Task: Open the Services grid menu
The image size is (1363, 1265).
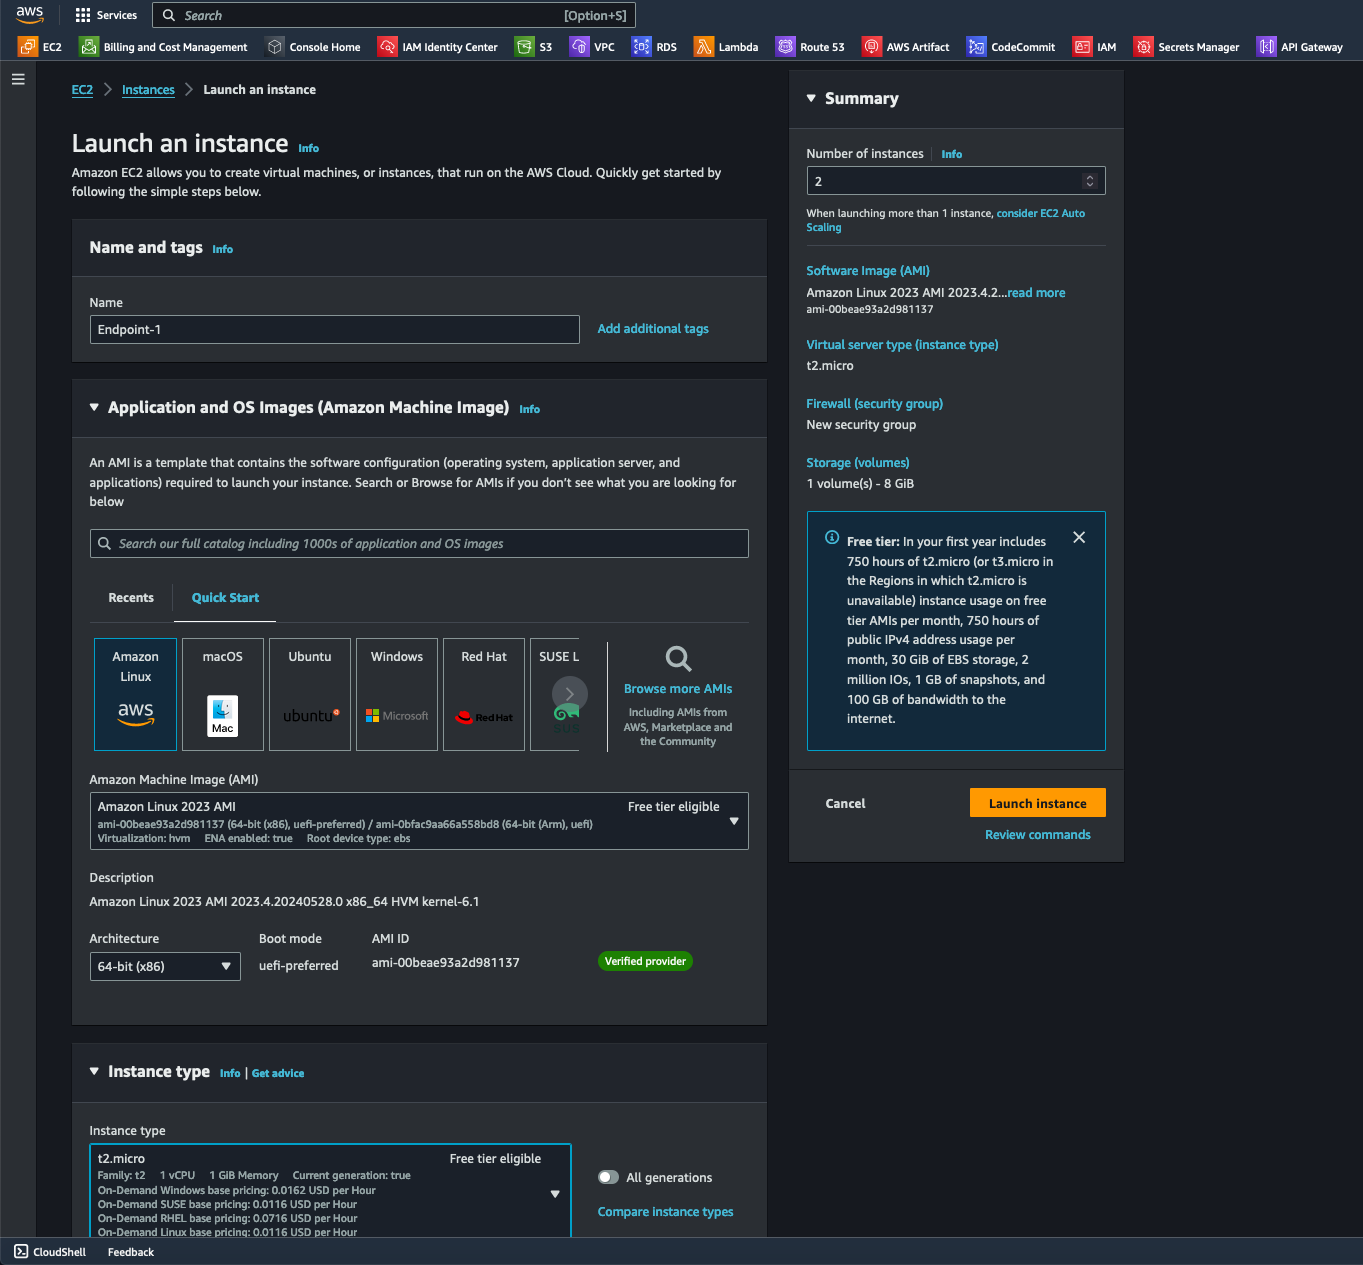Action: [106, 15]
